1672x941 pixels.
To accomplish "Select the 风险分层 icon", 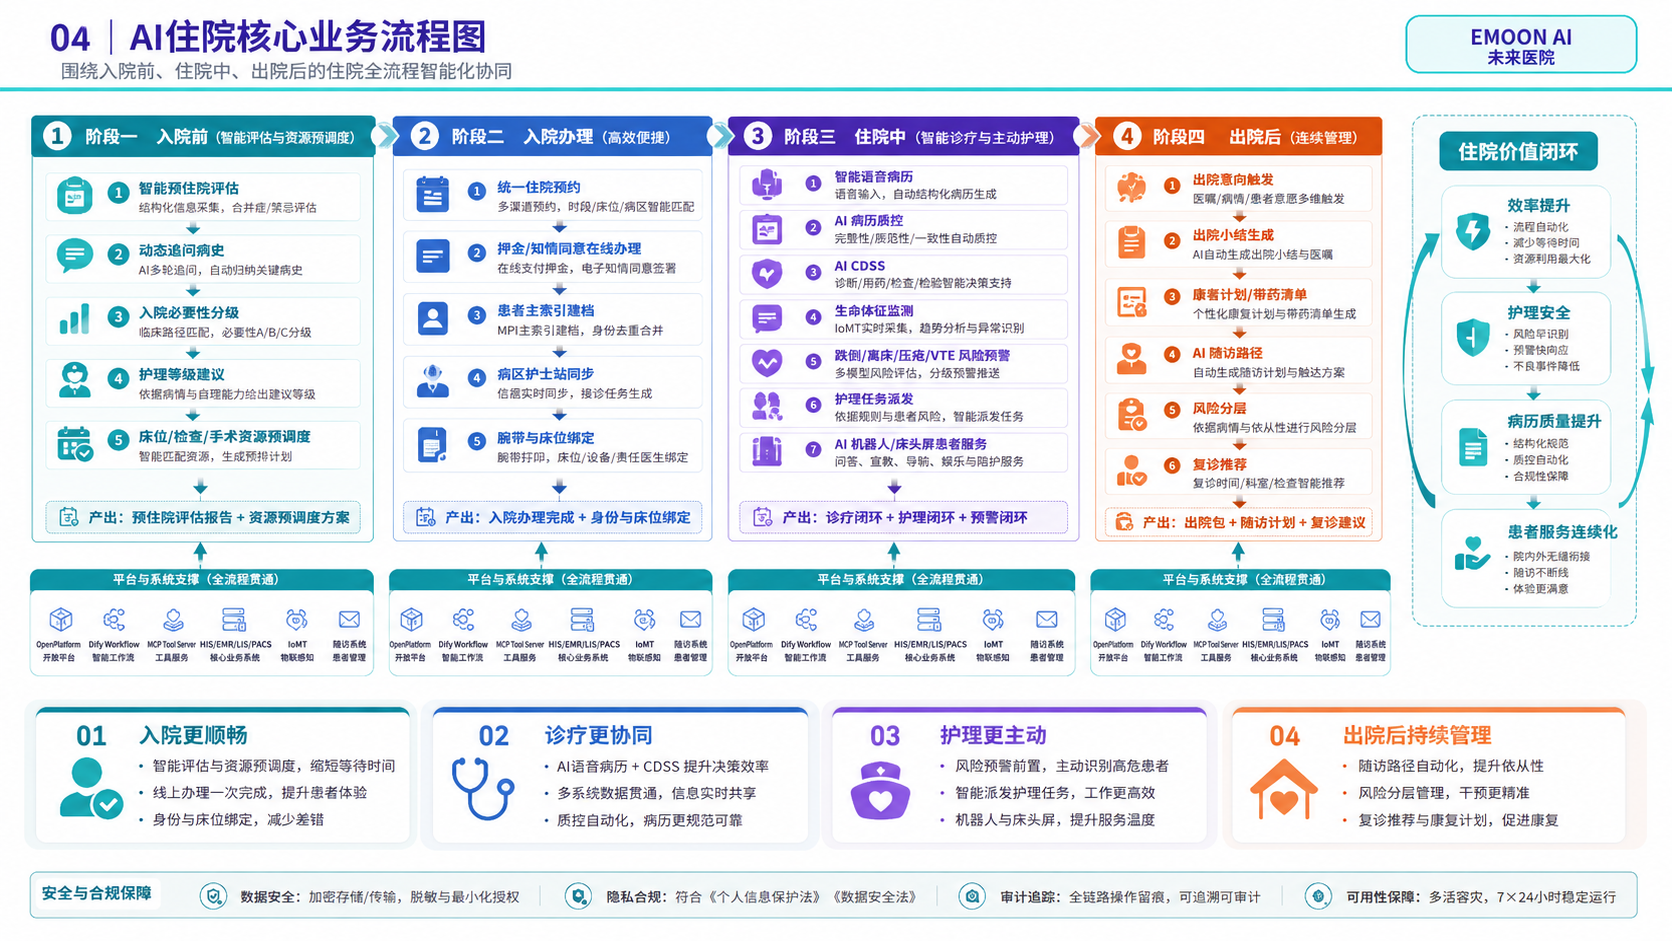I will point(1131,416).
